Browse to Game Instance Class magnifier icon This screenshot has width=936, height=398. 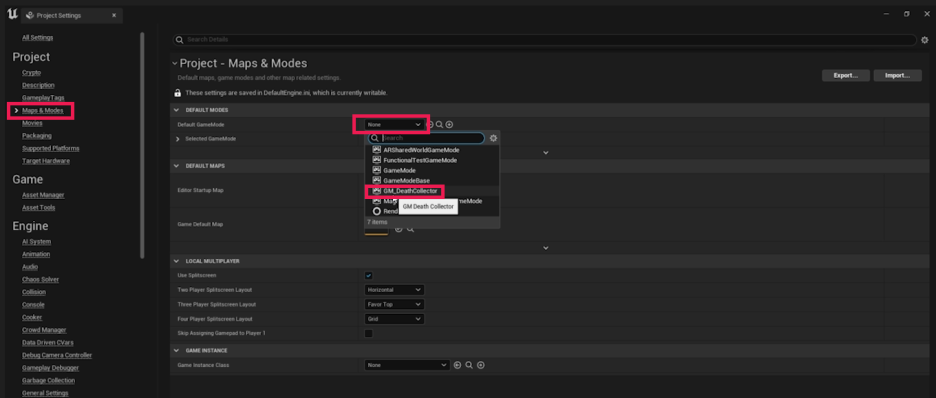click(469, 365)
